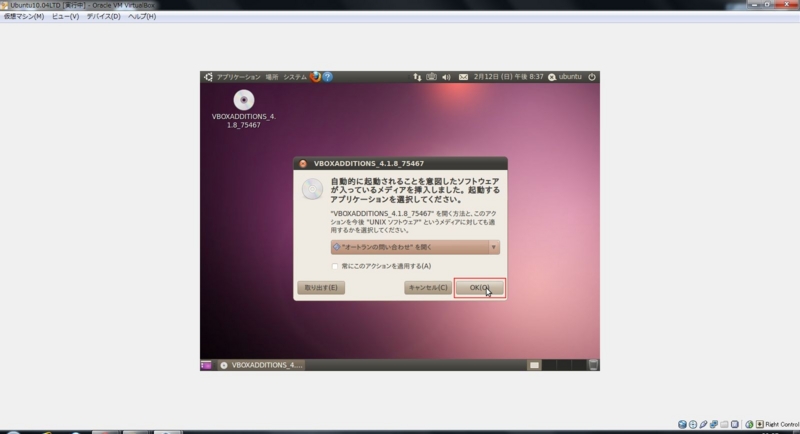The width and height of the screenshot is (800, 434).
Task: Click the Right Control host key label
Action: click(782, 424)
